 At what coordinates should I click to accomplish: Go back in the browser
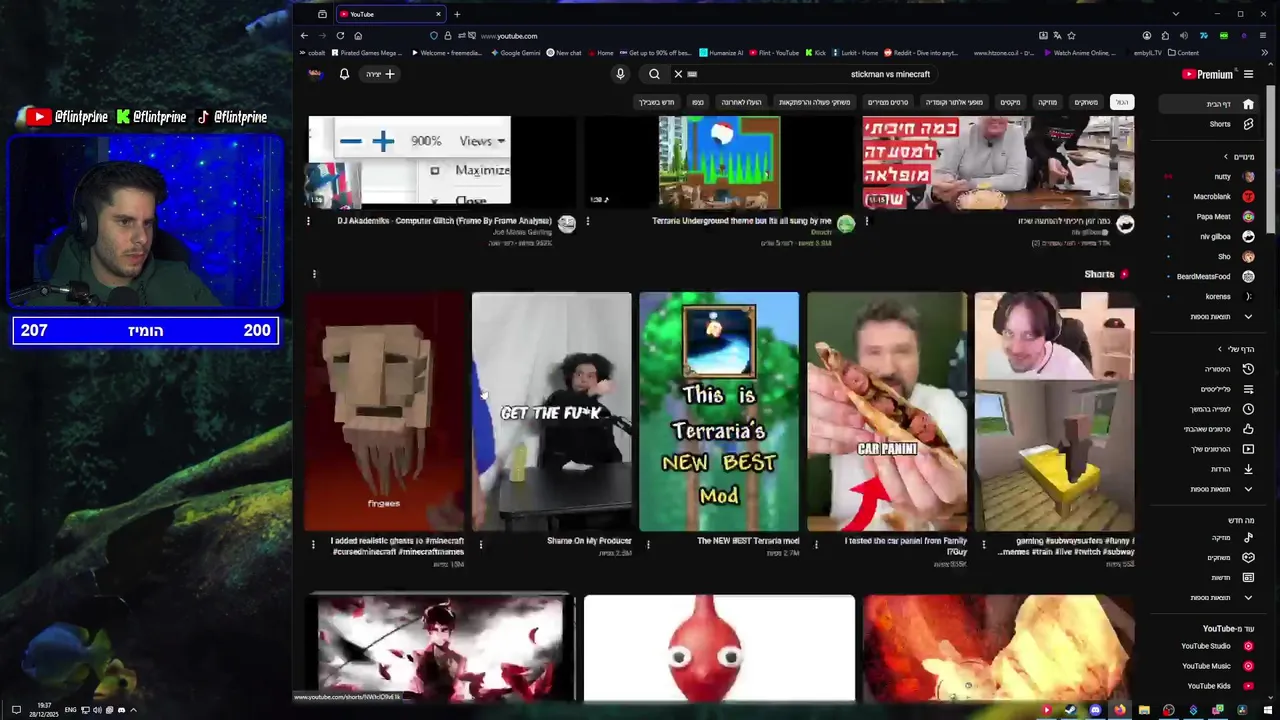[305, 36]
